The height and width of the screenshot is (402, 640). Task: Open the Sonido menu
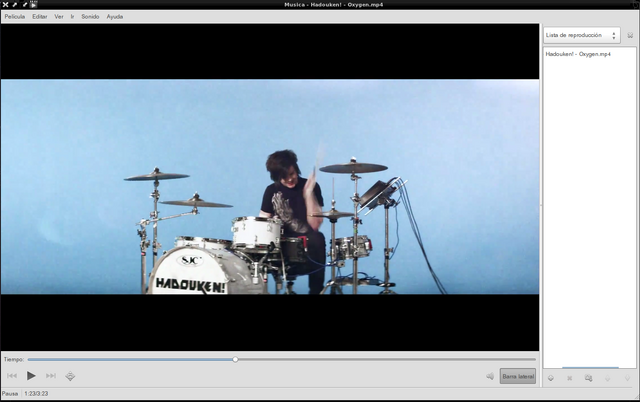pos(90,17)
